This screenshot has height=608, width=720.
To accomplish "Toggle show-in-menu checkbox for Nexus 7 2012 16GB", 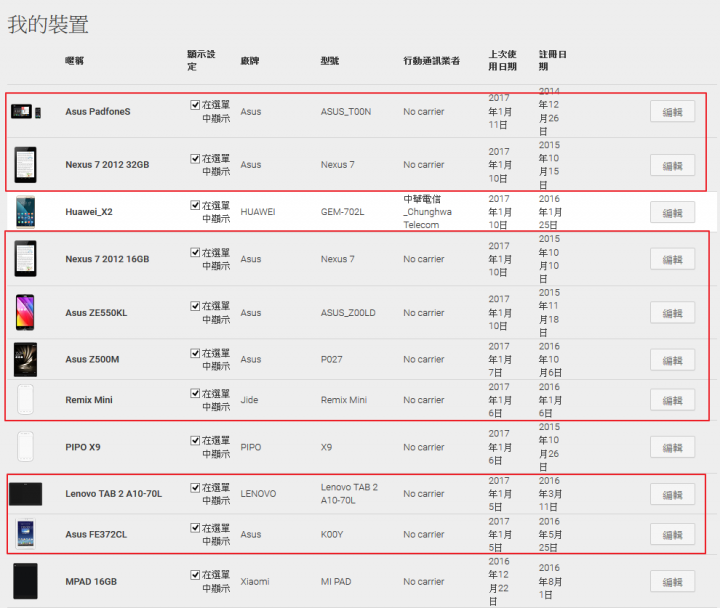I will click(195, 253).
